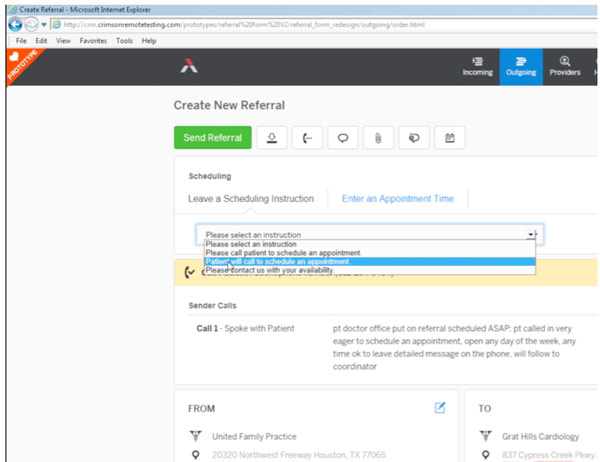Image resolution: width=600 pixels, height=462 pixels.
Task: Click Enter an Appointment Time link
Action: (397, 199)
